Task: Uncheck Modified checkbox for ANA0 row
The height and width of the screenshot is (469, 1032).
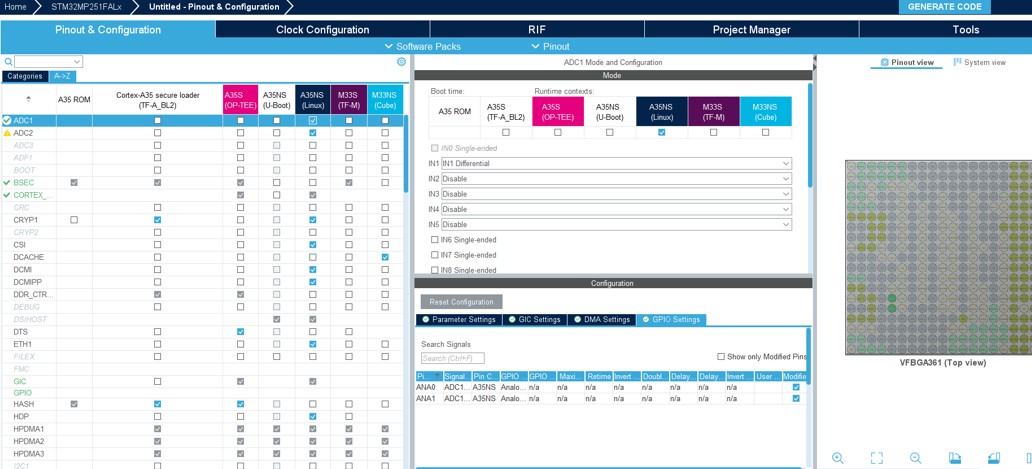Action: pyautogui.click(x=796, y=387)
